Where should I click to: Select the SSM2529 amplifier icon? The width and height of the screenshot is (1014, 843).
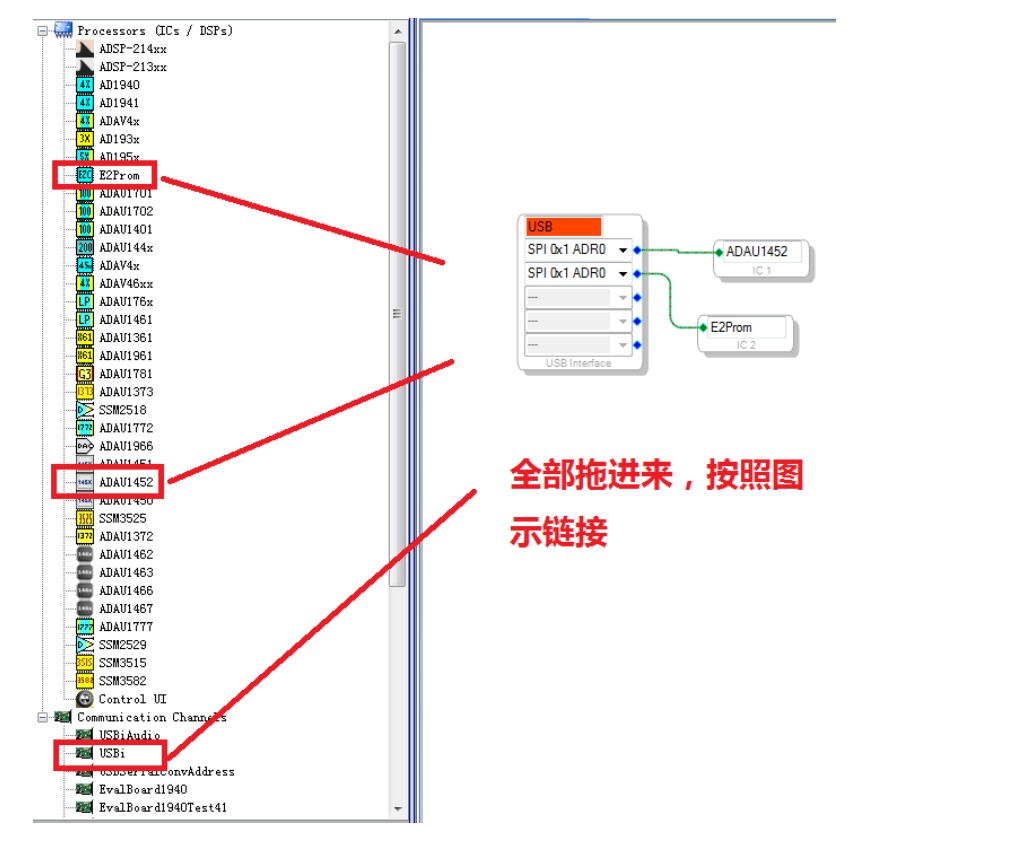click(85, 645)
